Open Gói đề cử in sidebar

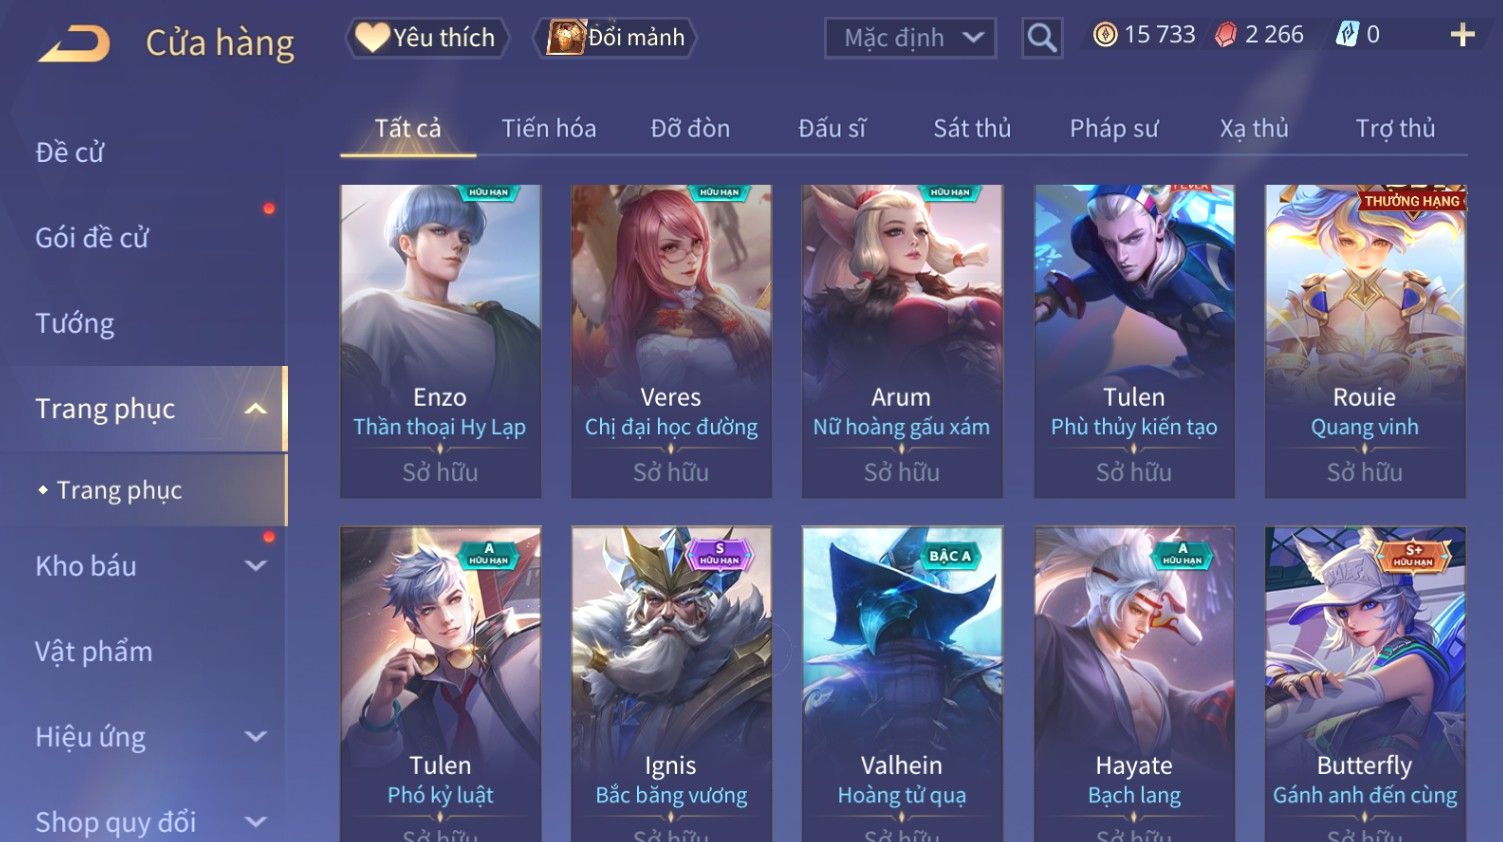click(x=92, y=238)
